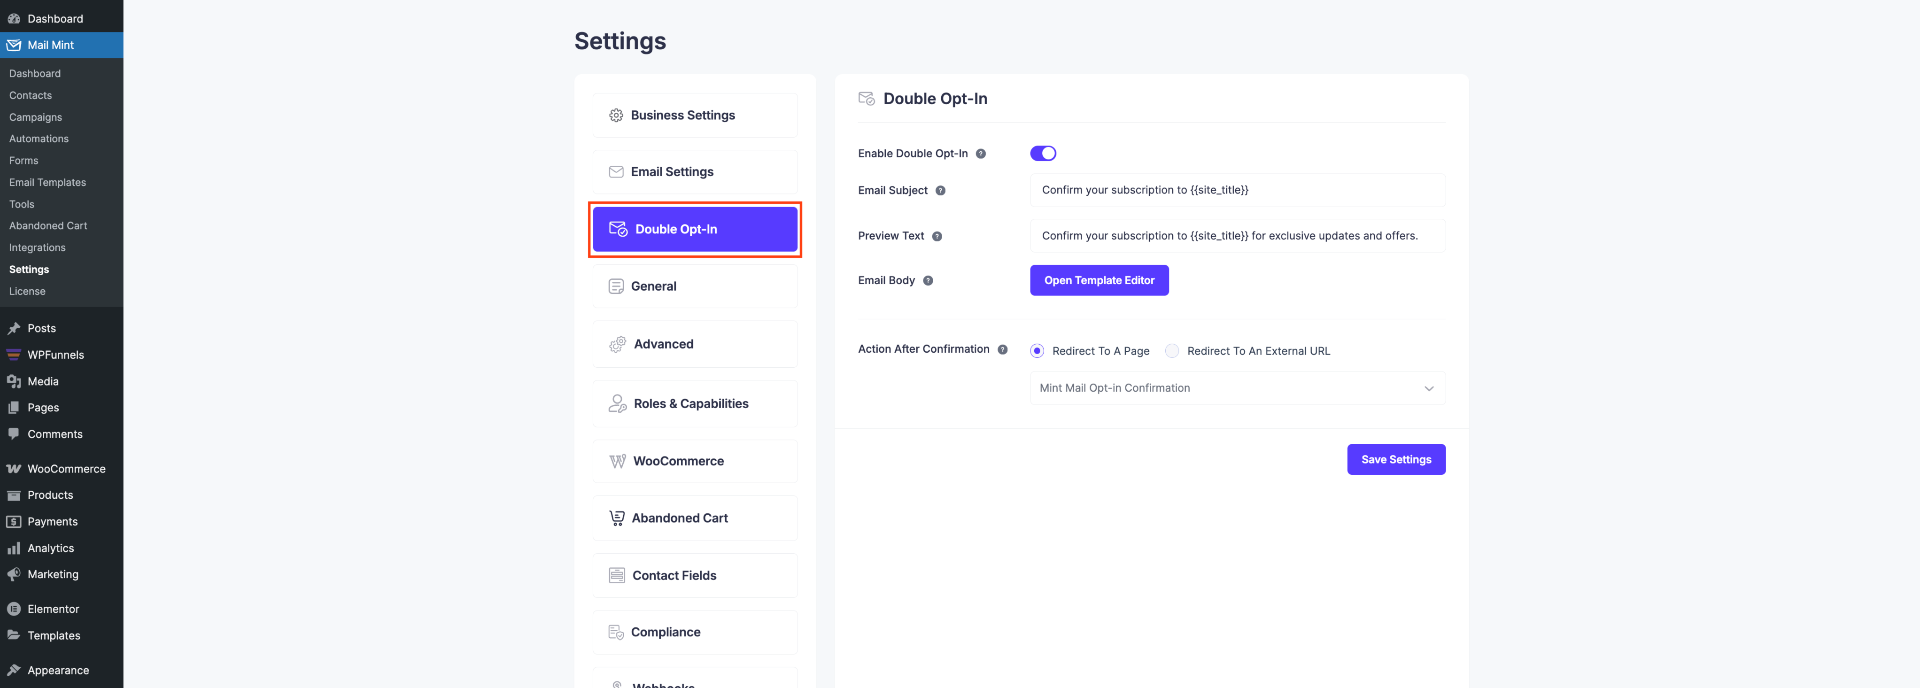The image size is (1920, 688).
Task: Go to Automations in Mail Mint submenu
Action: (39, 139)
